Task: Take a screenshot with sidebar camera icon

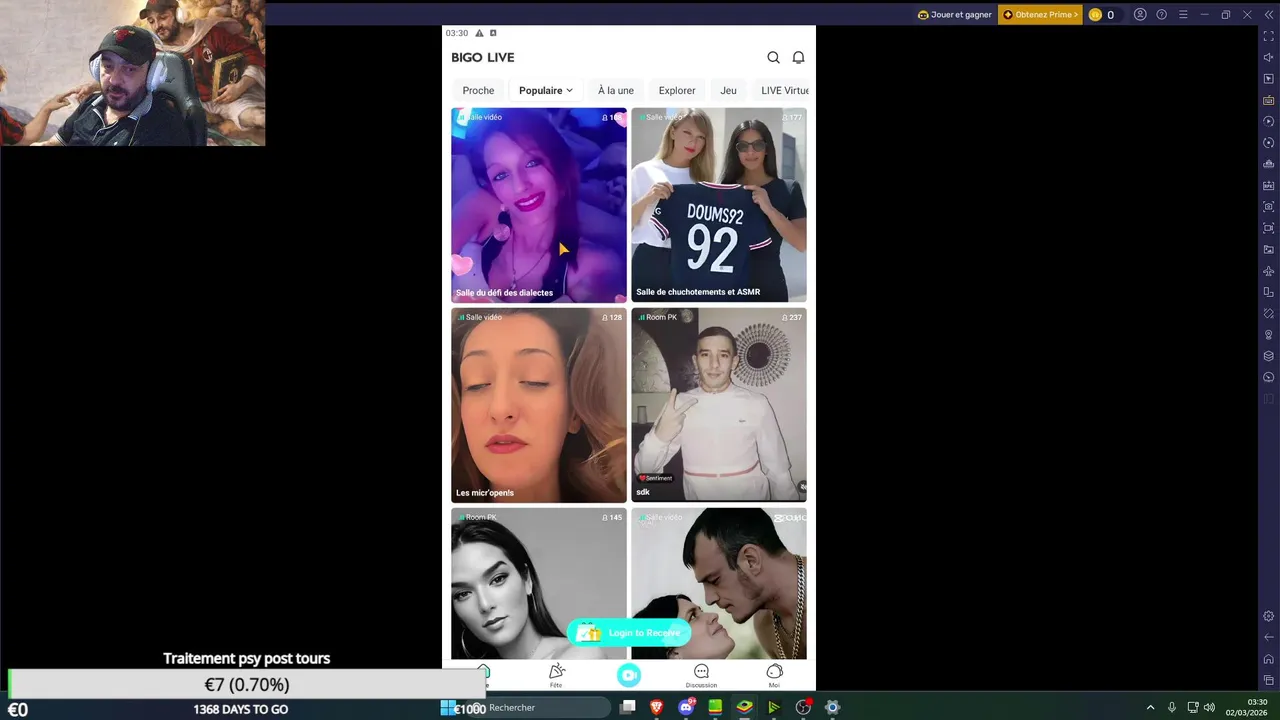Action: (x=1269, y=206)
